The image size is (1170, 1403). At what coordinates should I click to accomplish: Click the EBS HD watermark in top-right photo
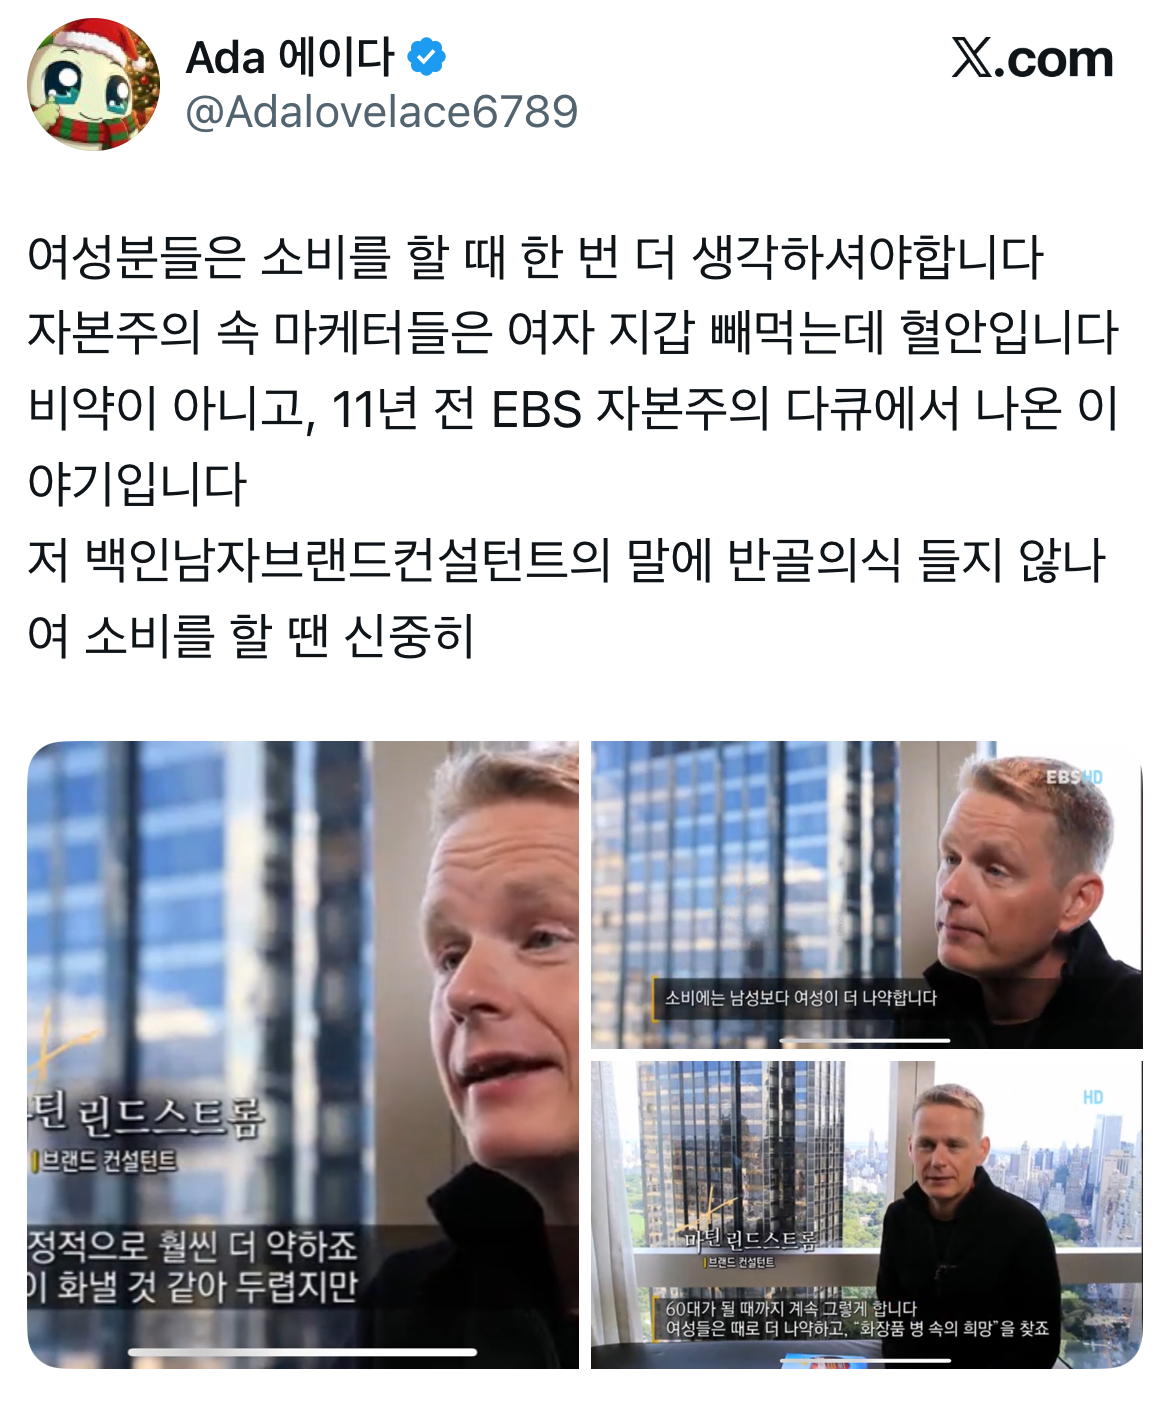[1074, 777]
